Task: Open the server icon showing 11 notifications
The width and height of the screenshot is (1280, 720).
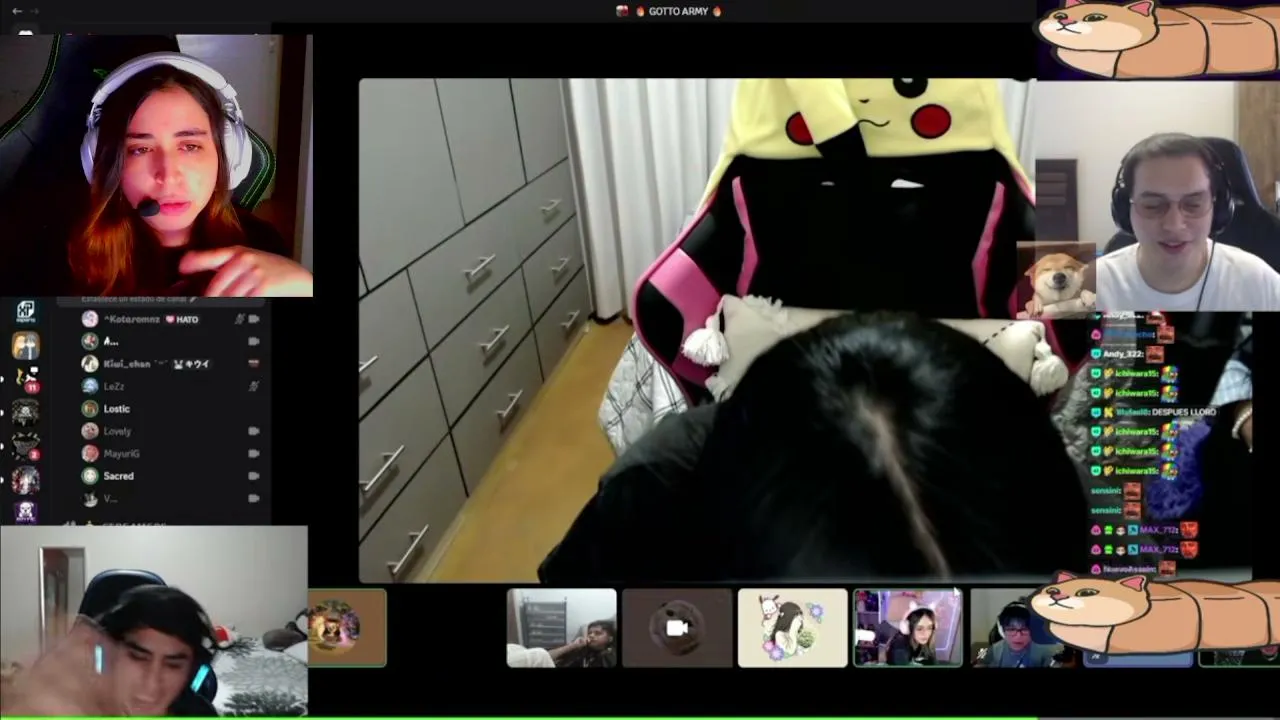Action: (25, 379)
